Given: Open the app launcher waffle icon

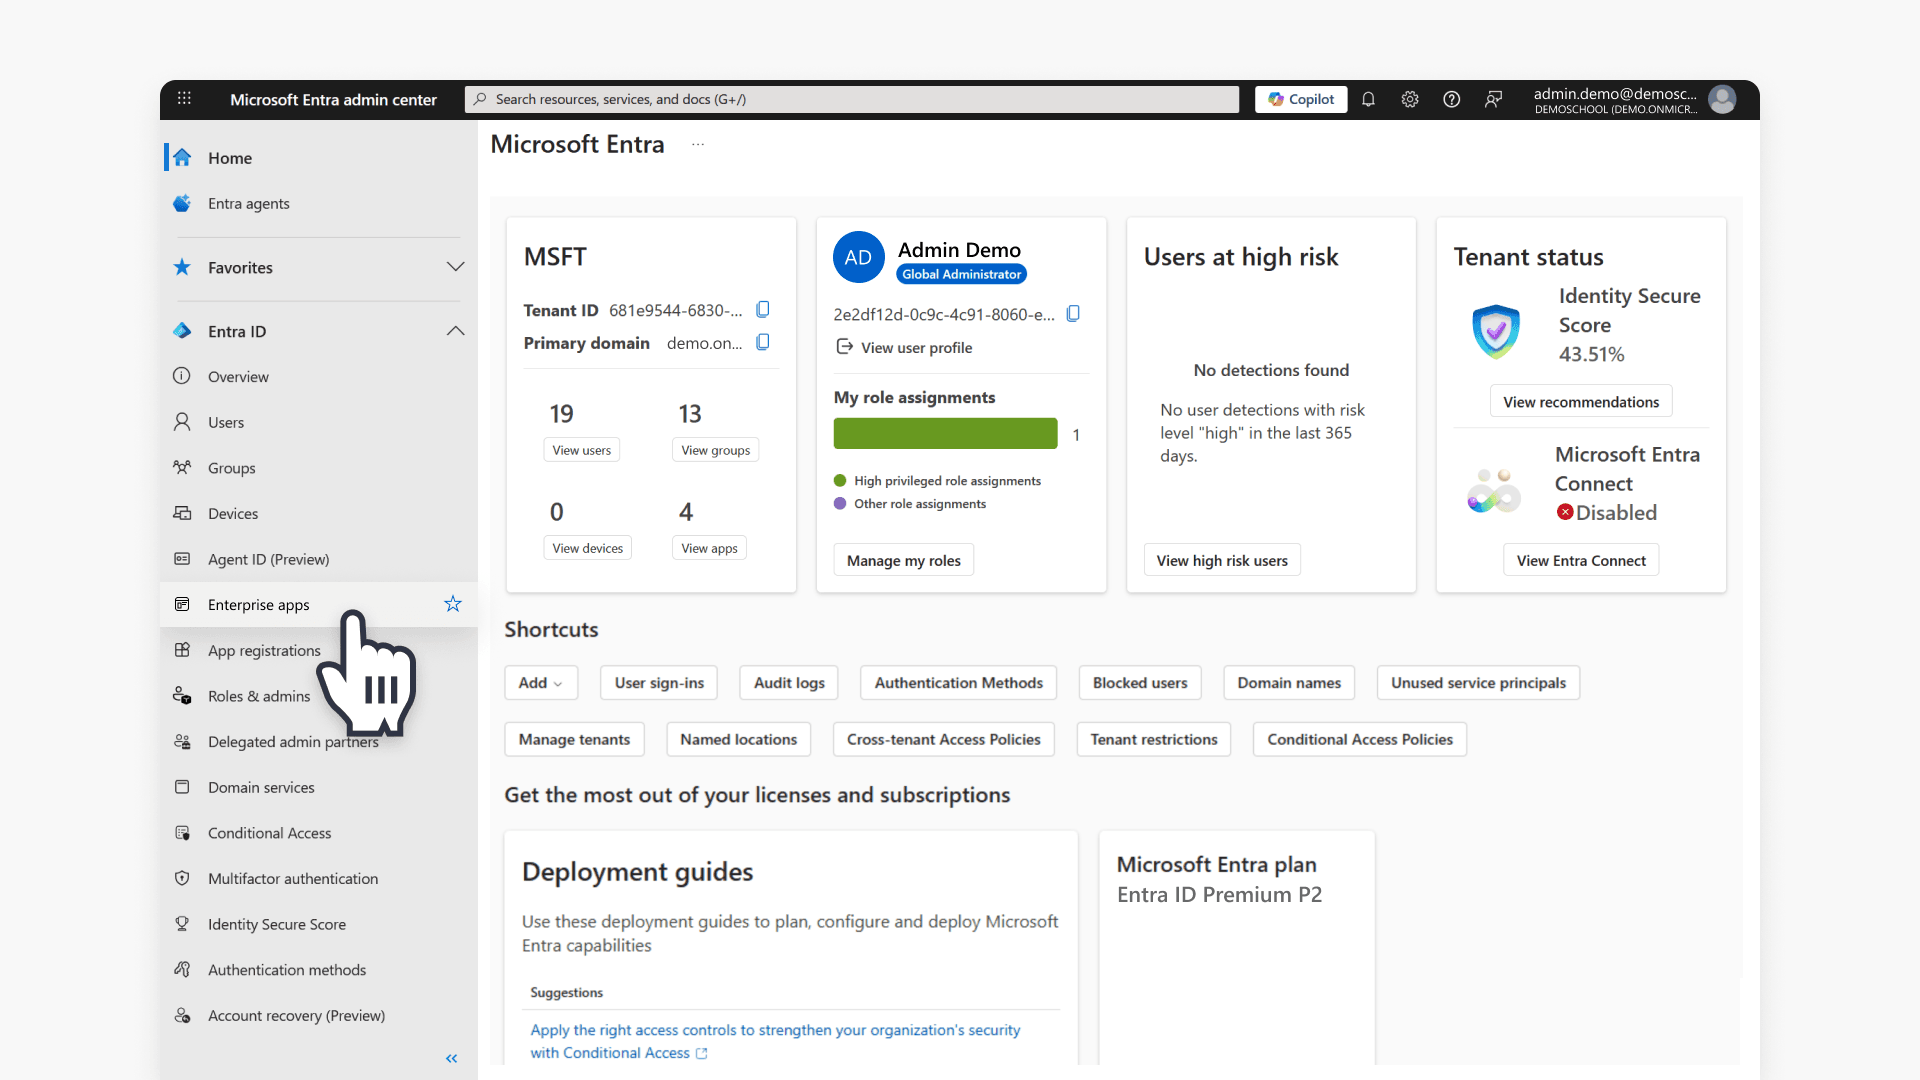Looking at the screenshot, I should click(184, 99).
